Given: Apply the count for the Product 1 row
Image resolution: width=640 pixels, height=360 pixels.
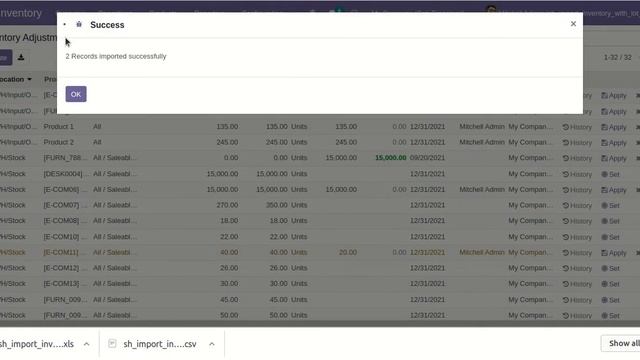Looking at the screenshot, I should point(614,127).
